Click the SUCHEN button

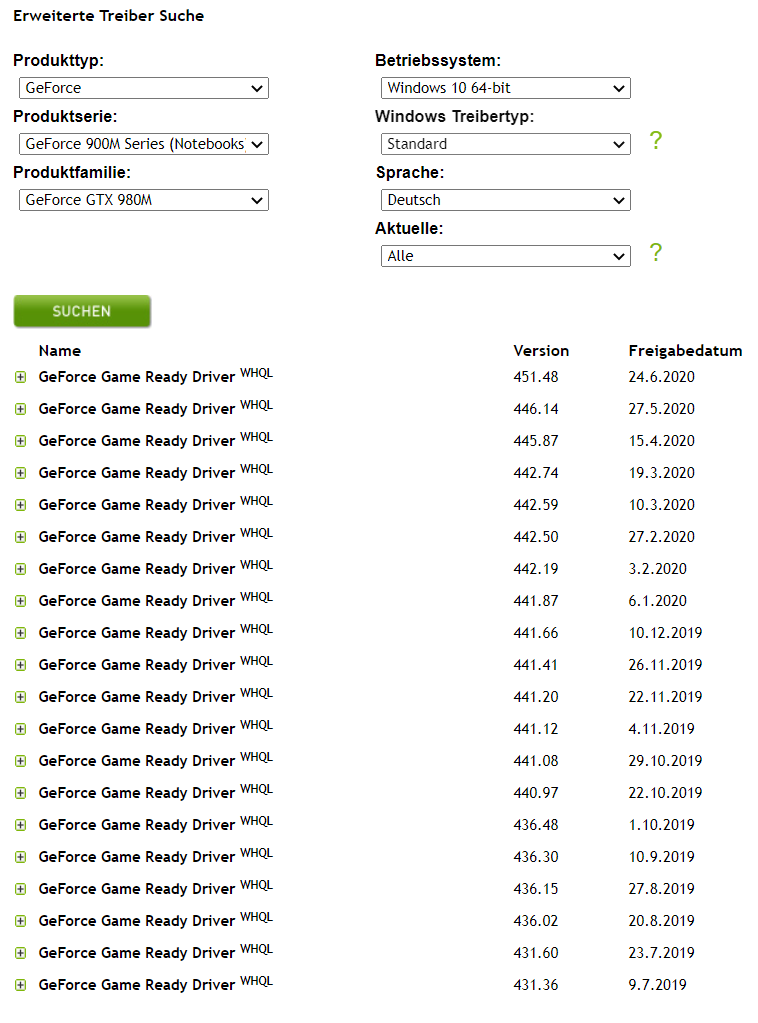(82, 311)
